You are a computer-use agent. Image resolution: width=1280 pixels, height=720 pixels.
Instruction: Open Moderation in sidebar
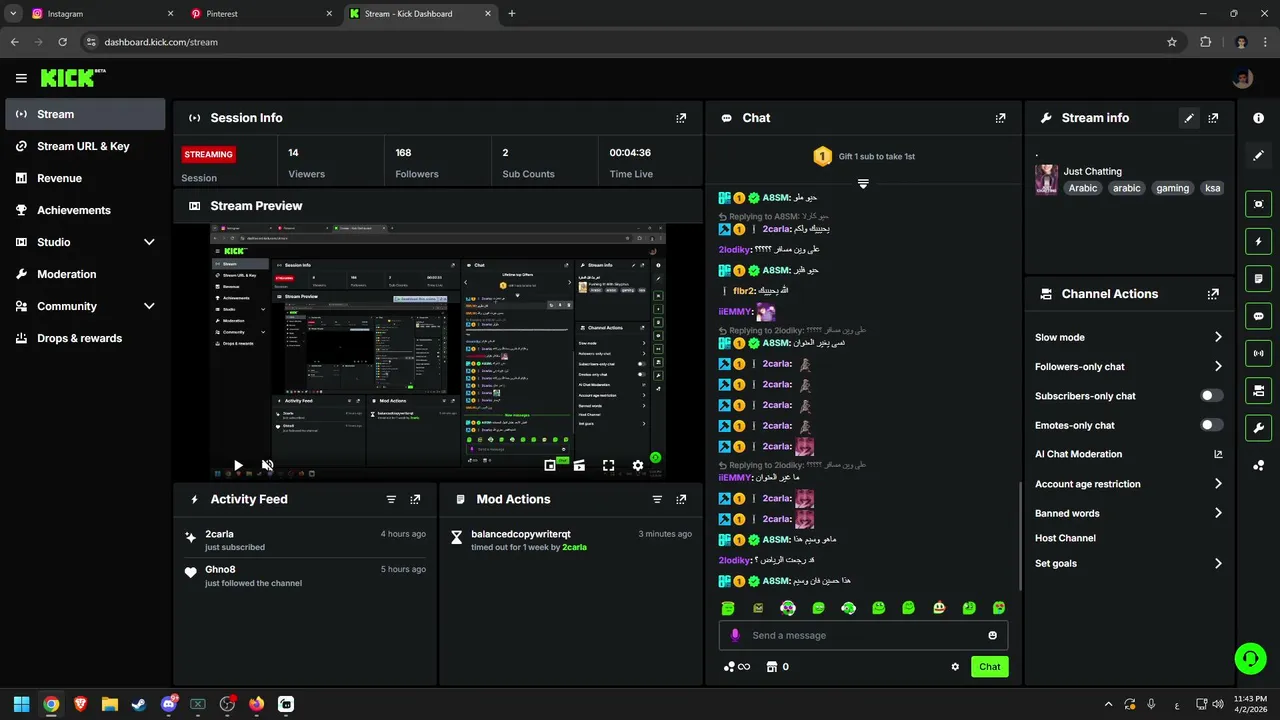click(85, 274)
